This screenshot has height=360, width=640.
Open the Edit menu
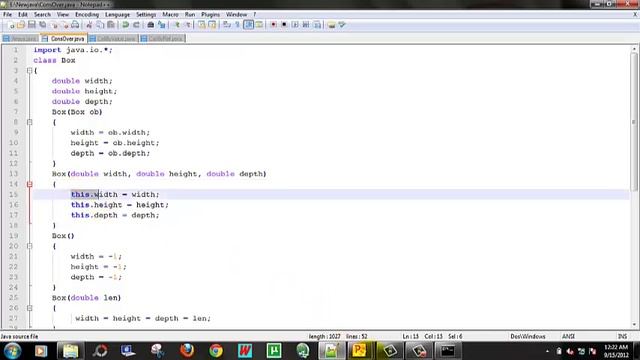(22, 14)
